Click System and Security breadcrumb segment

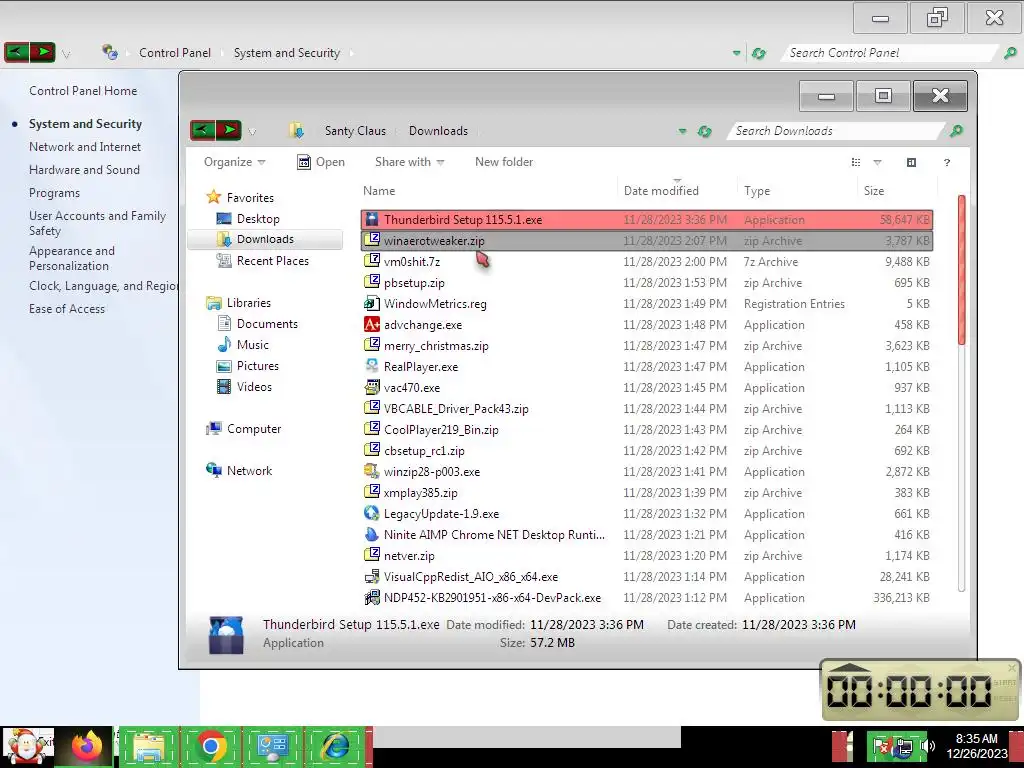(x=287, y=53)
